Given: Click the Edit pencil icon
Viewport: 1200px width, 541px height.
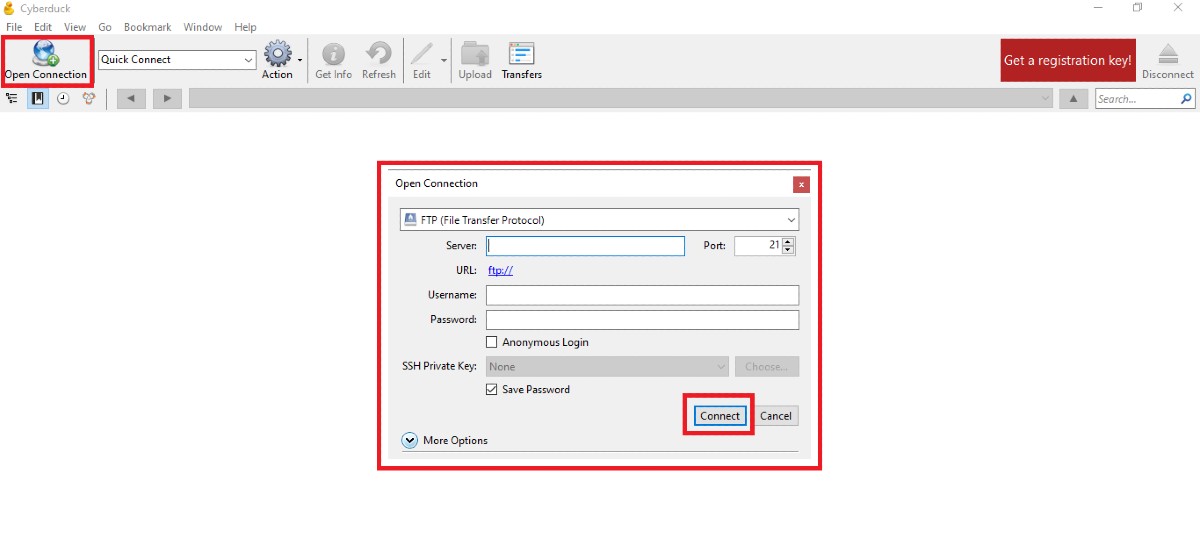Looking at the screenshot, I should pos(422,54).
